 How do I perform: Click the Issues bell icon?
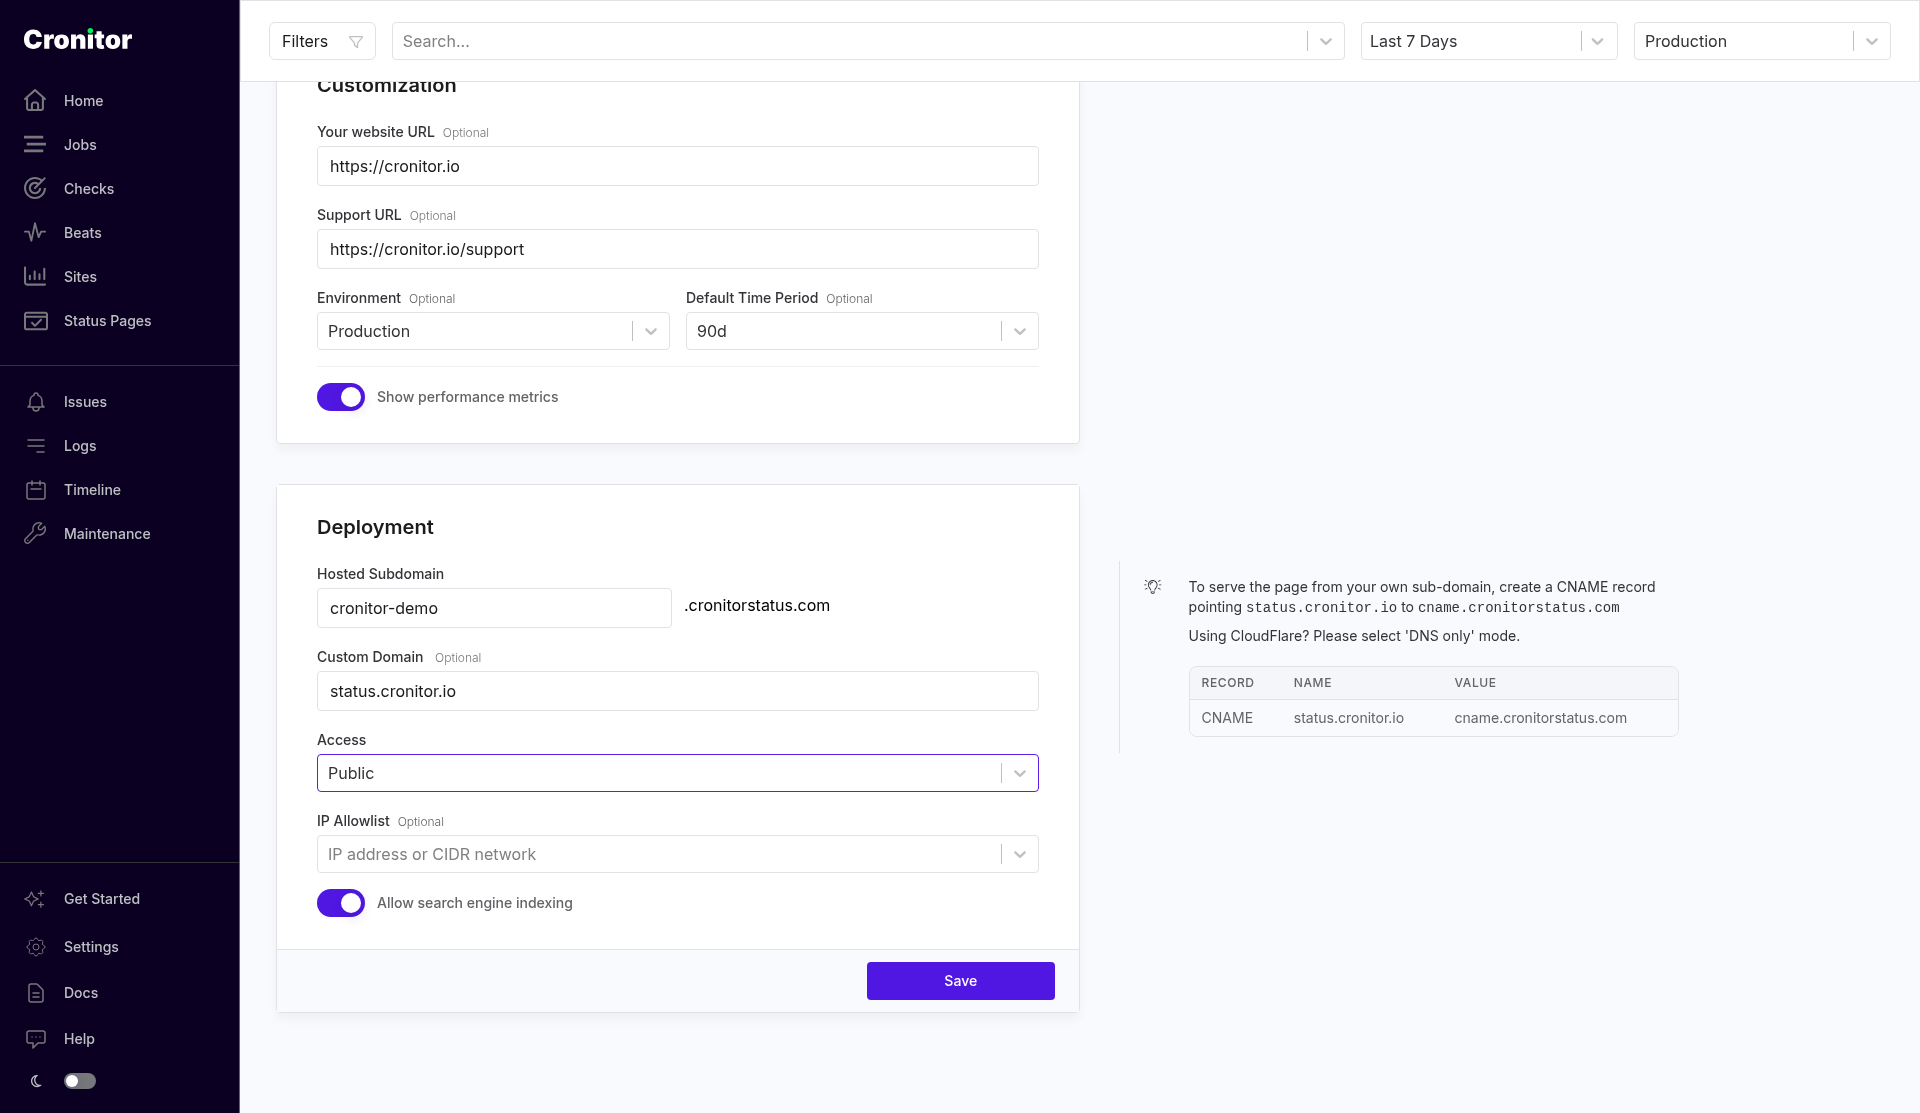point(35,402)
